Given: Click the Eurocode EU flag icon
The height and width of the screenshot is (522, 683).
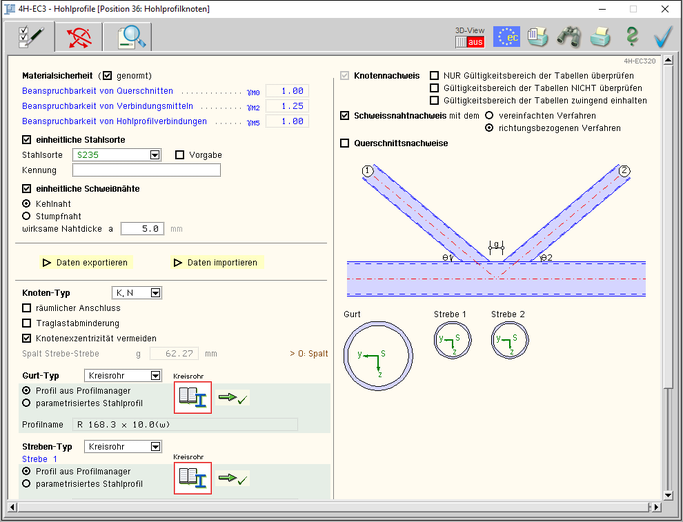Looking at the screenshot, I should (x=506, y=38).
